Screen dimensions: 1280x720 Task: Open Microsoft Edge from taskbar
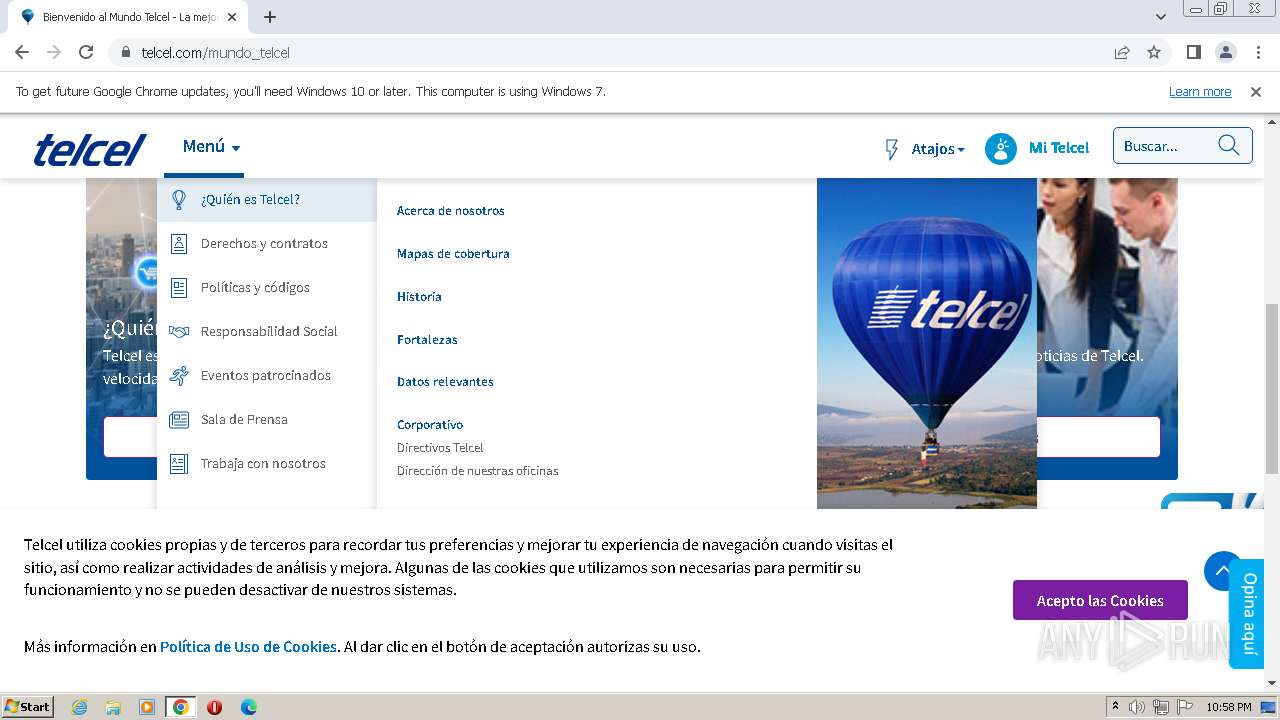tap(249, 707)
